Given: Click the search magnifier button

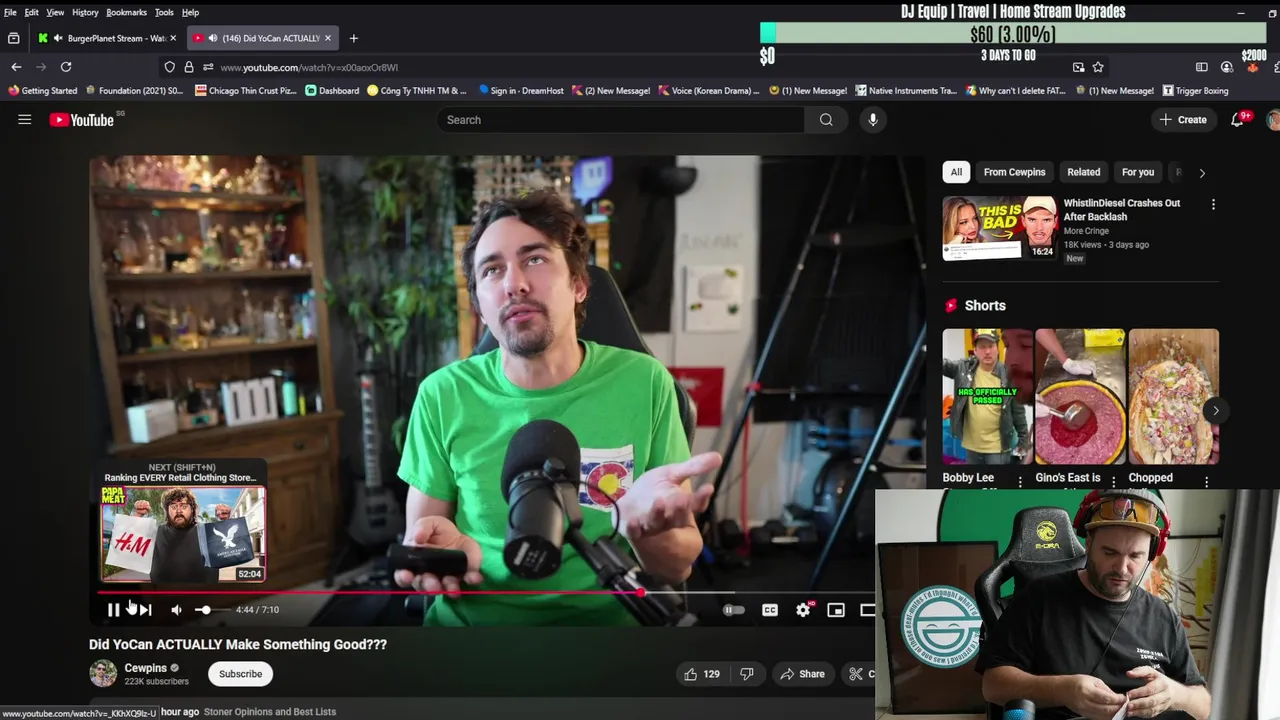Looking at the screenshot, I should click(x=826, y=120).
